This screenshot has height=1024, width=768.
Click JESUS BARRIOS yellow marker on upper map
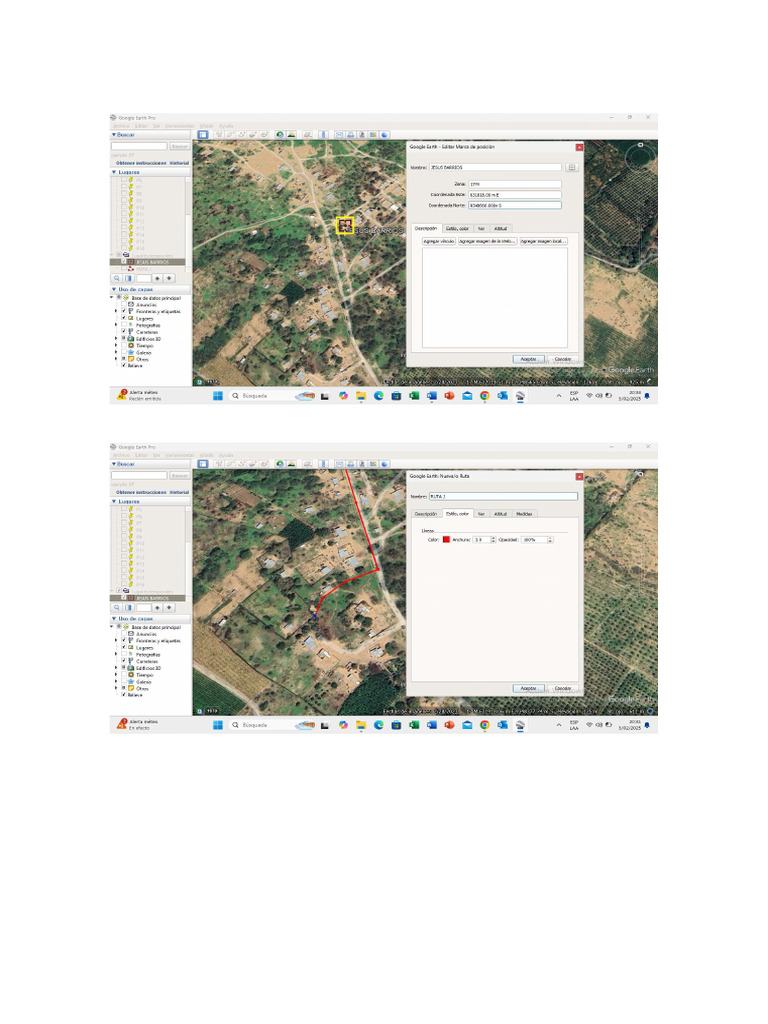click(x=345, y=225)
